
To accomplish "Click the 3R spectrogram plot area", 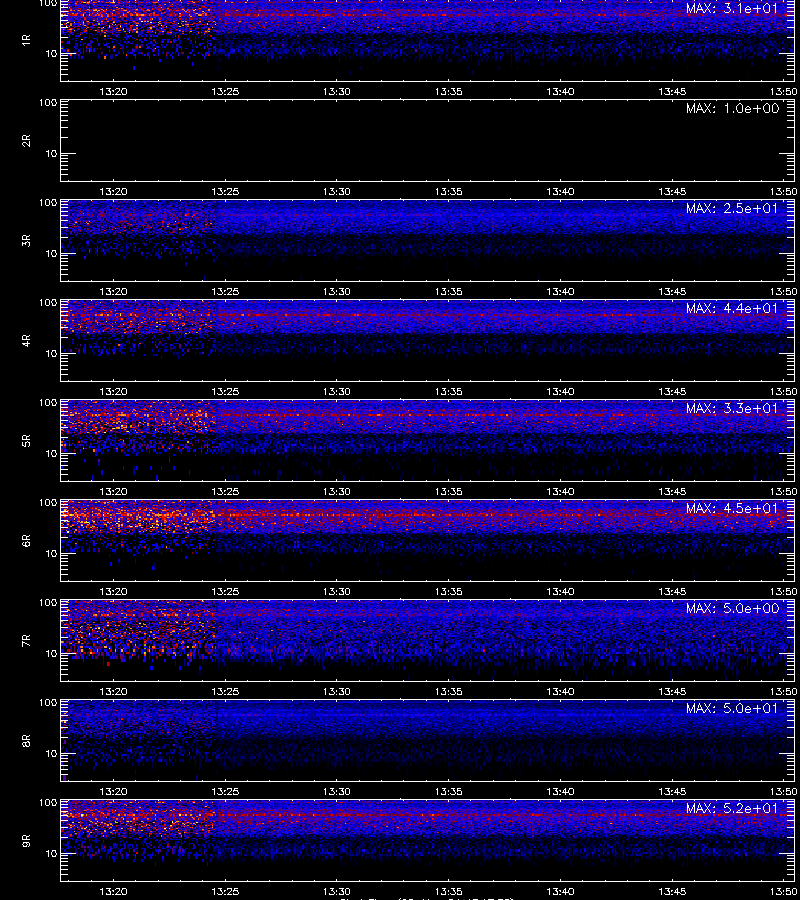I will click(428, 240).
